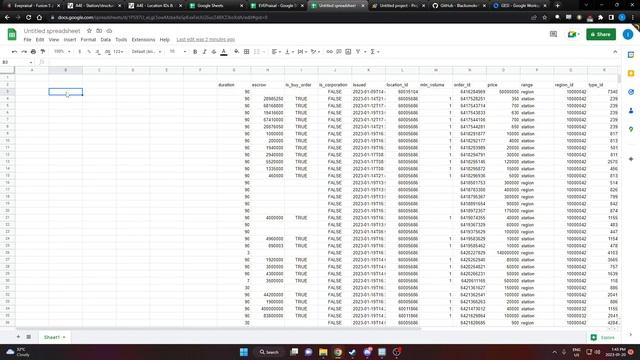Image resolution: width=640 pixels, height=360 pixels.
Task: Check the cloud document status icon
Action: [109, 31]
